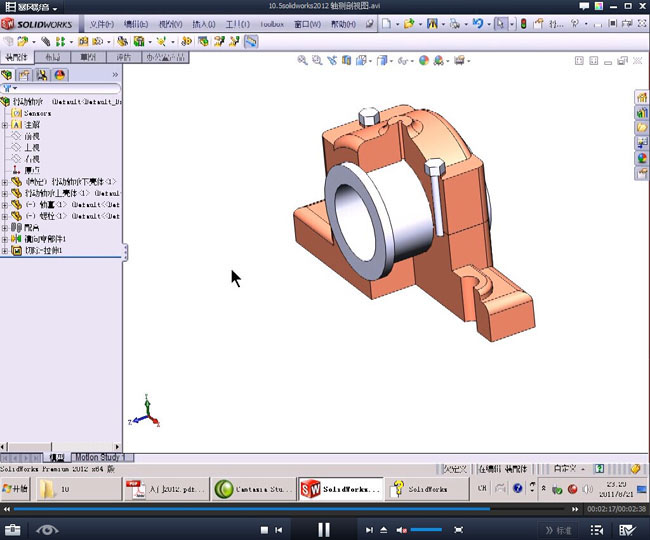
Task: Switch to Camtasia Studio taskbar button
Action: pyautogui.click(x=254, y=489)
